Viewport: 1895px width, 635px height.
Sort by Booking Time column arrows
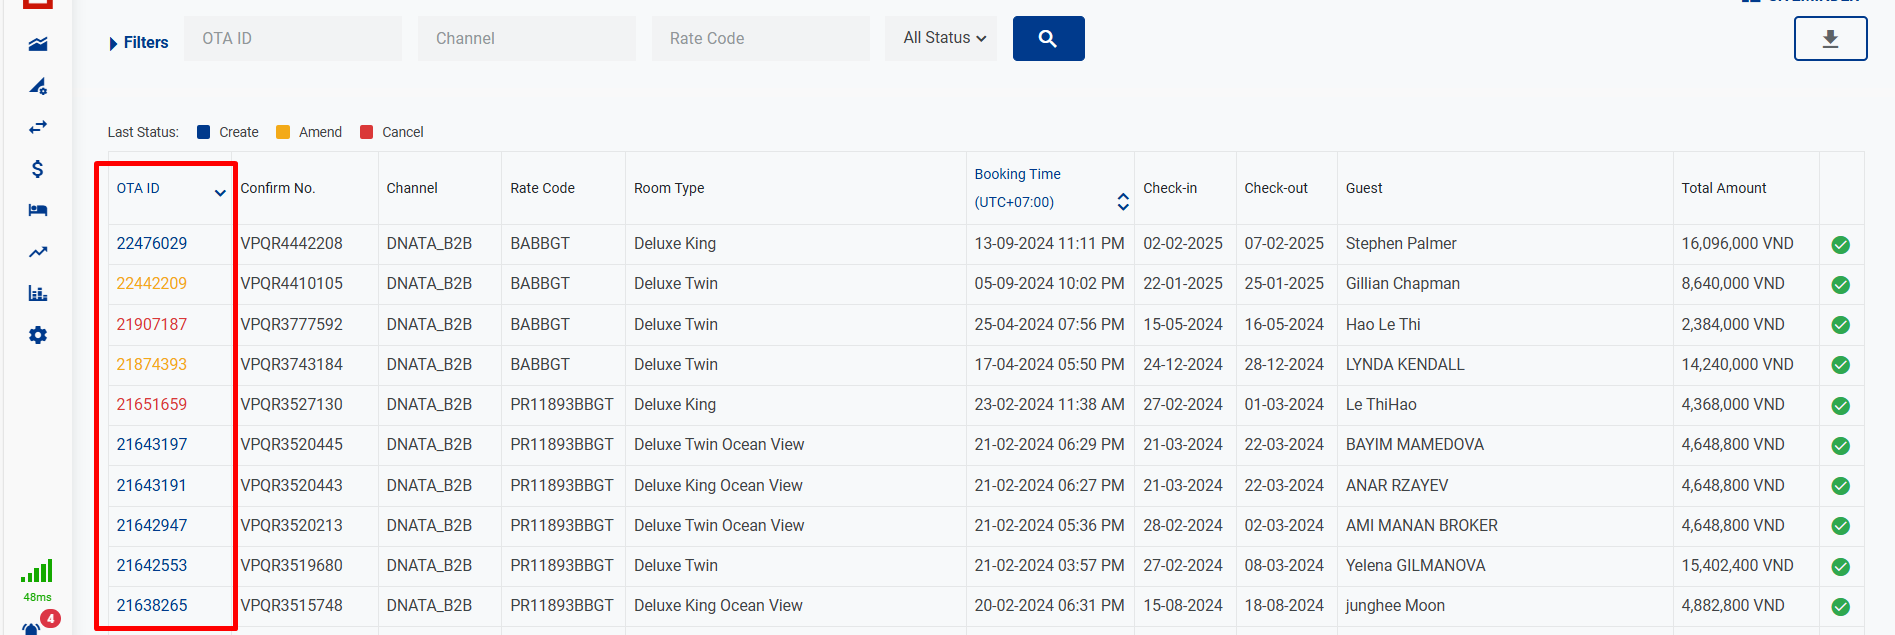click(x=1123, y=202)
